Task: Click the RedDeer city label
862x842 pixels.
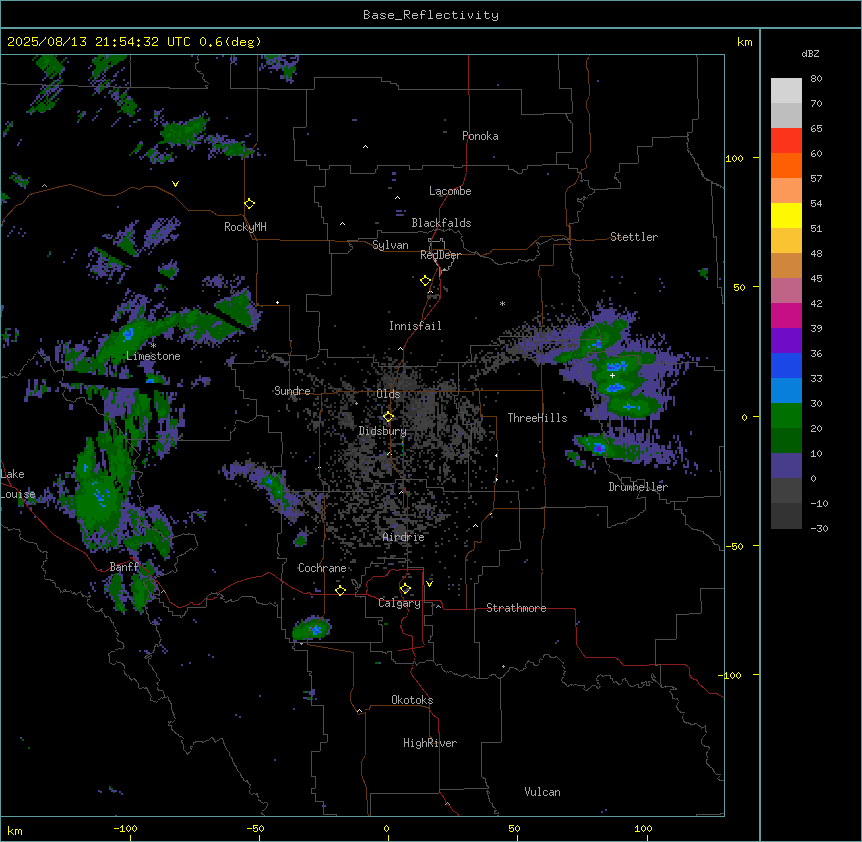Action: point(440,255)
